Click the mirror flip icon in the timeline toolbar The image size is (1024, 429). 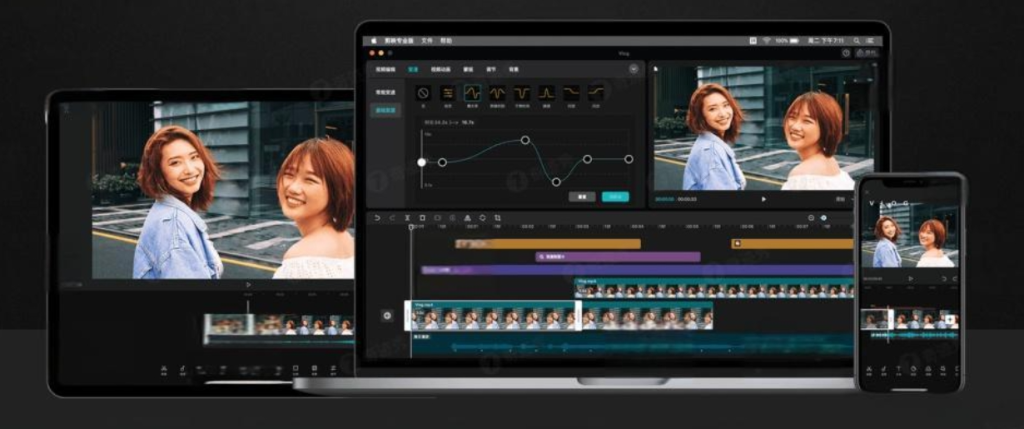[467, 218]
